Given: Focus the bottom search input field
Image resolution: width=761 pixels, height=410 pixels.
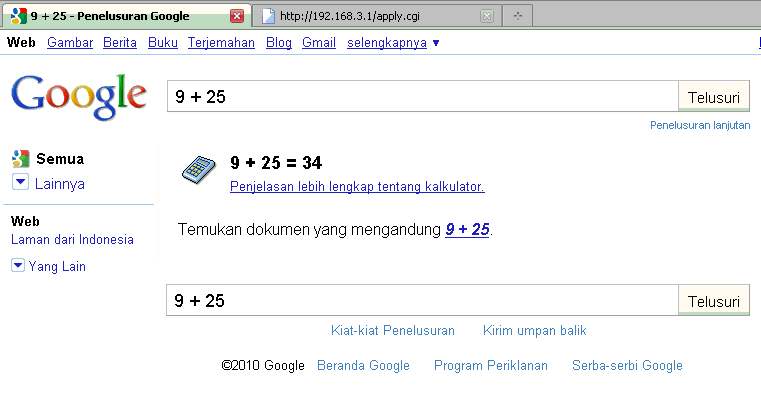Looking at the screenshot, I should (x=422, y=300).
